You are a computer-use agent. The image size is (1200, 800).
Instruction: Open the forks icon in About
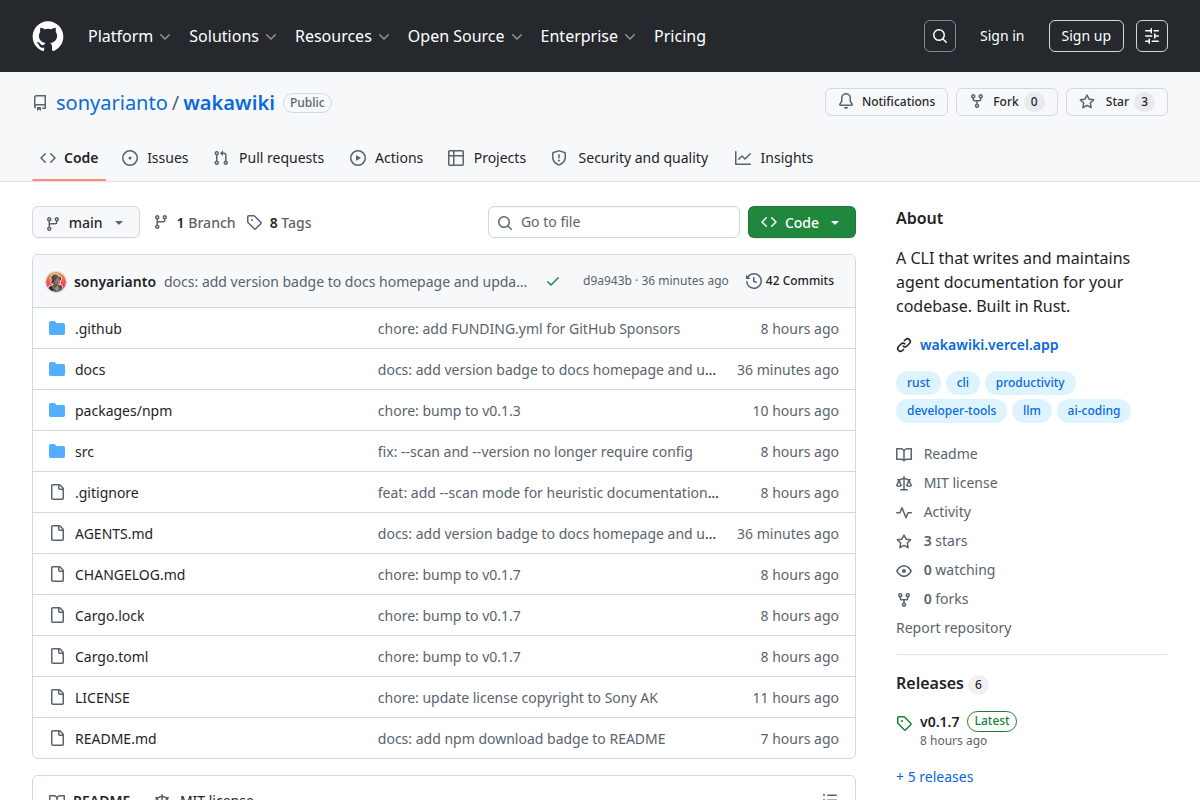[x=904, y=599]
